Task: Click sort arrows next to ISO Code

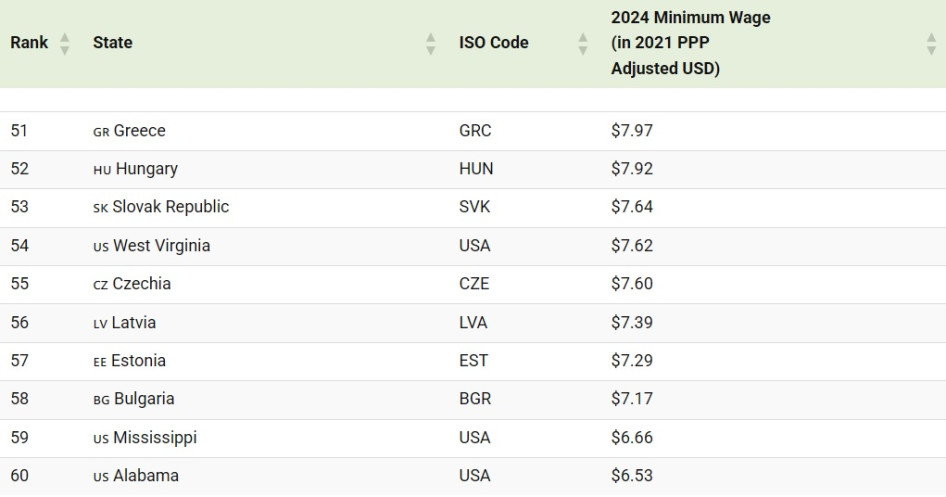Action: [583, 44]
